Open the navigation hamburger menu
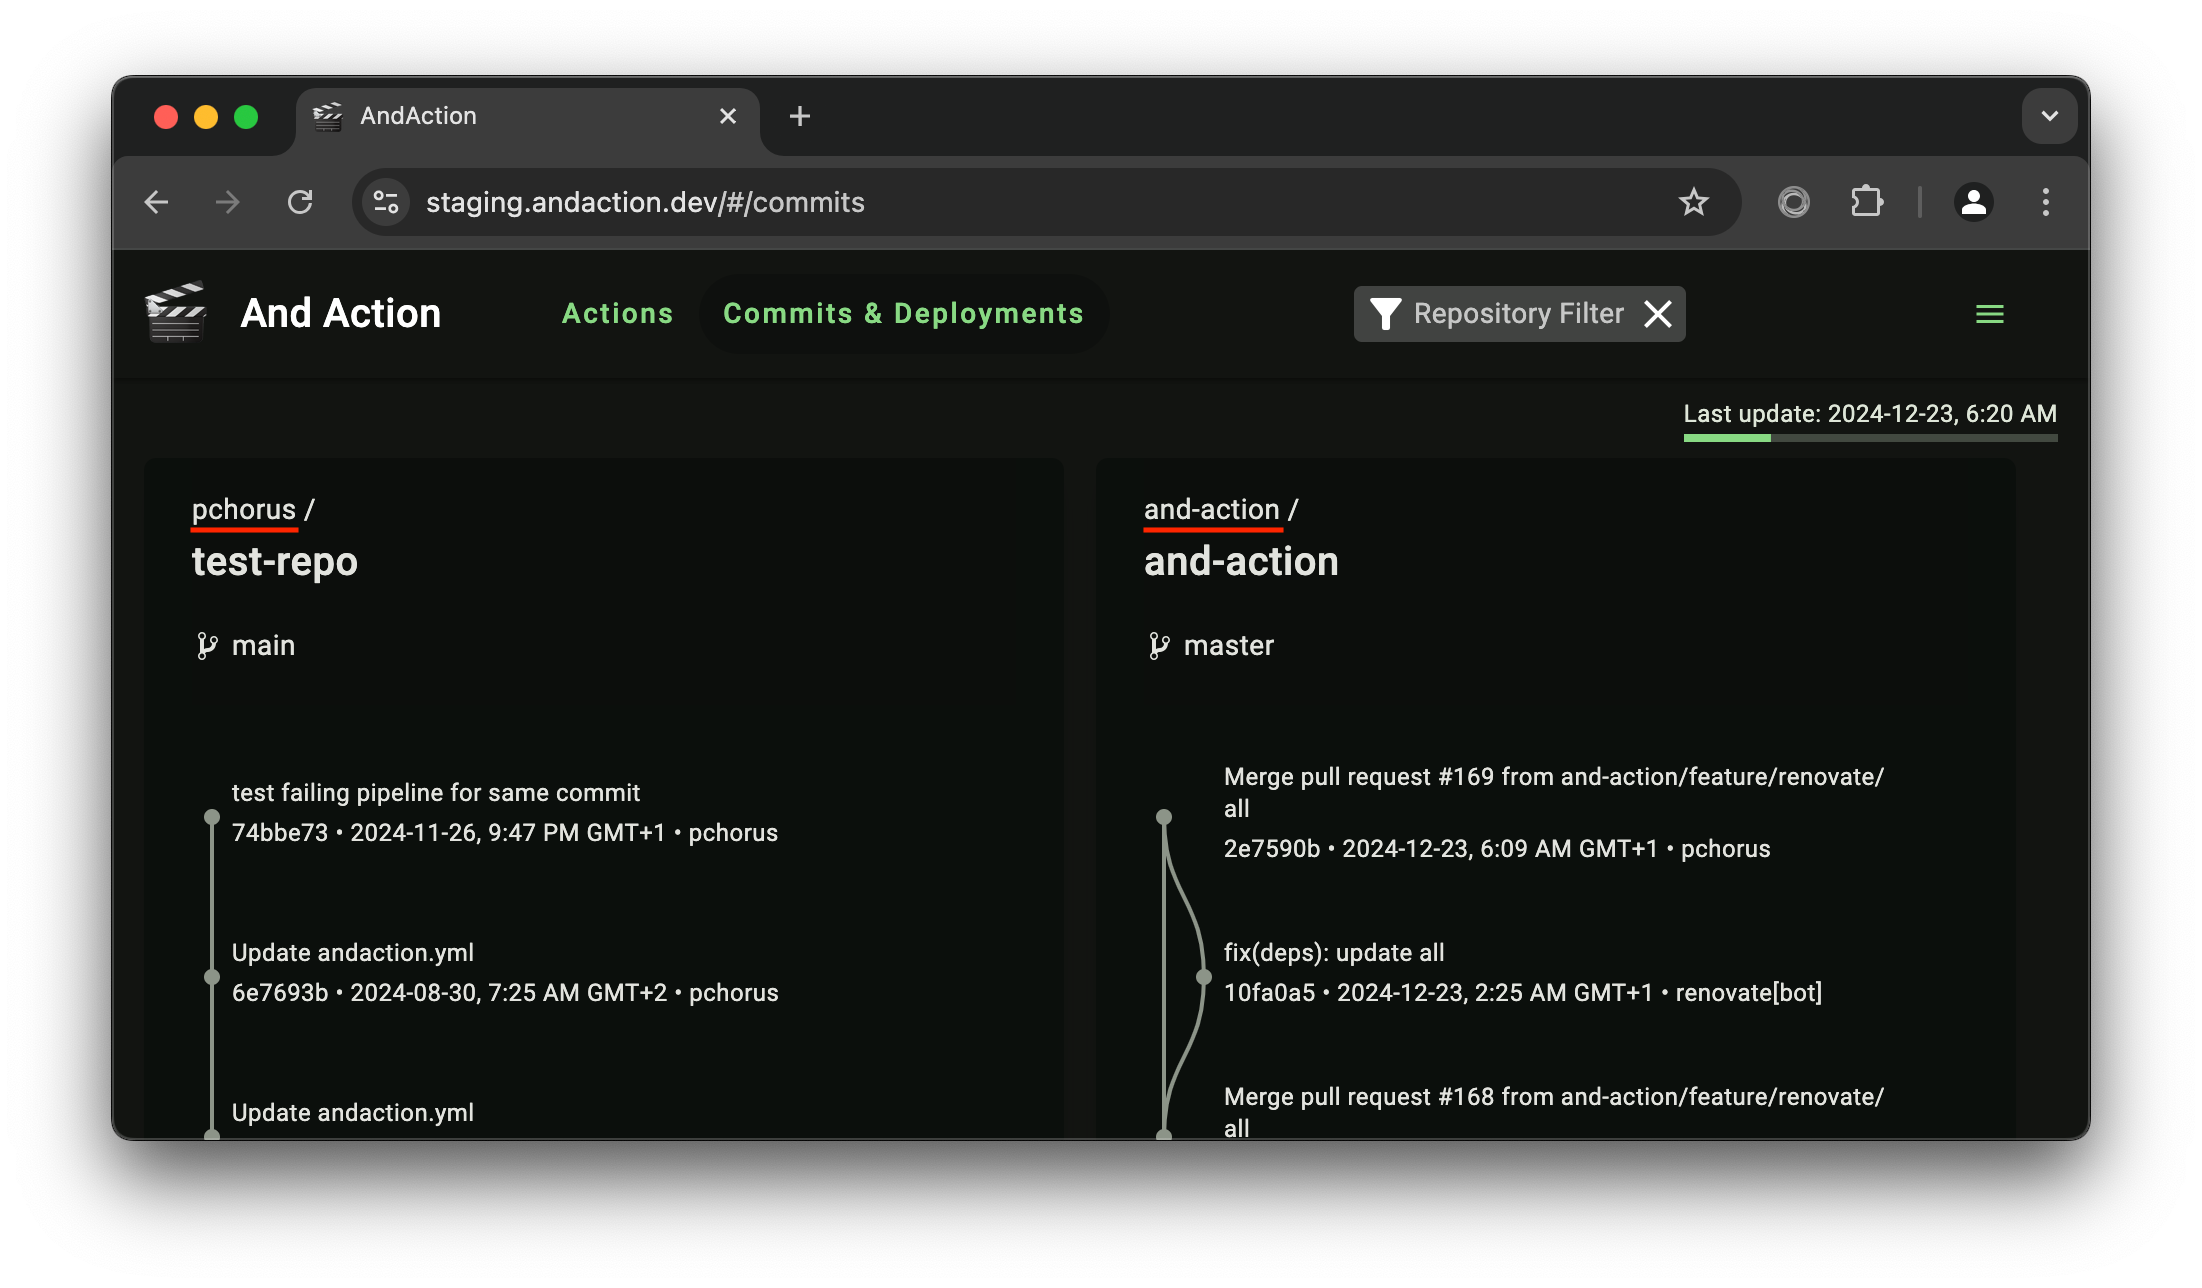The image size is (2202, 1288). (1989, 313)
